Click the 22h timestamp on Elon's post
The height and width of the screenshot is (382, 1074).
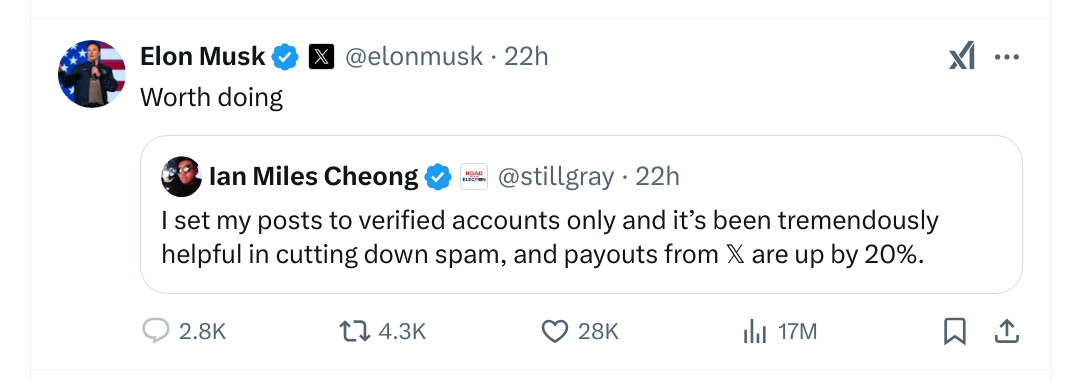click(x=526, y=57)
